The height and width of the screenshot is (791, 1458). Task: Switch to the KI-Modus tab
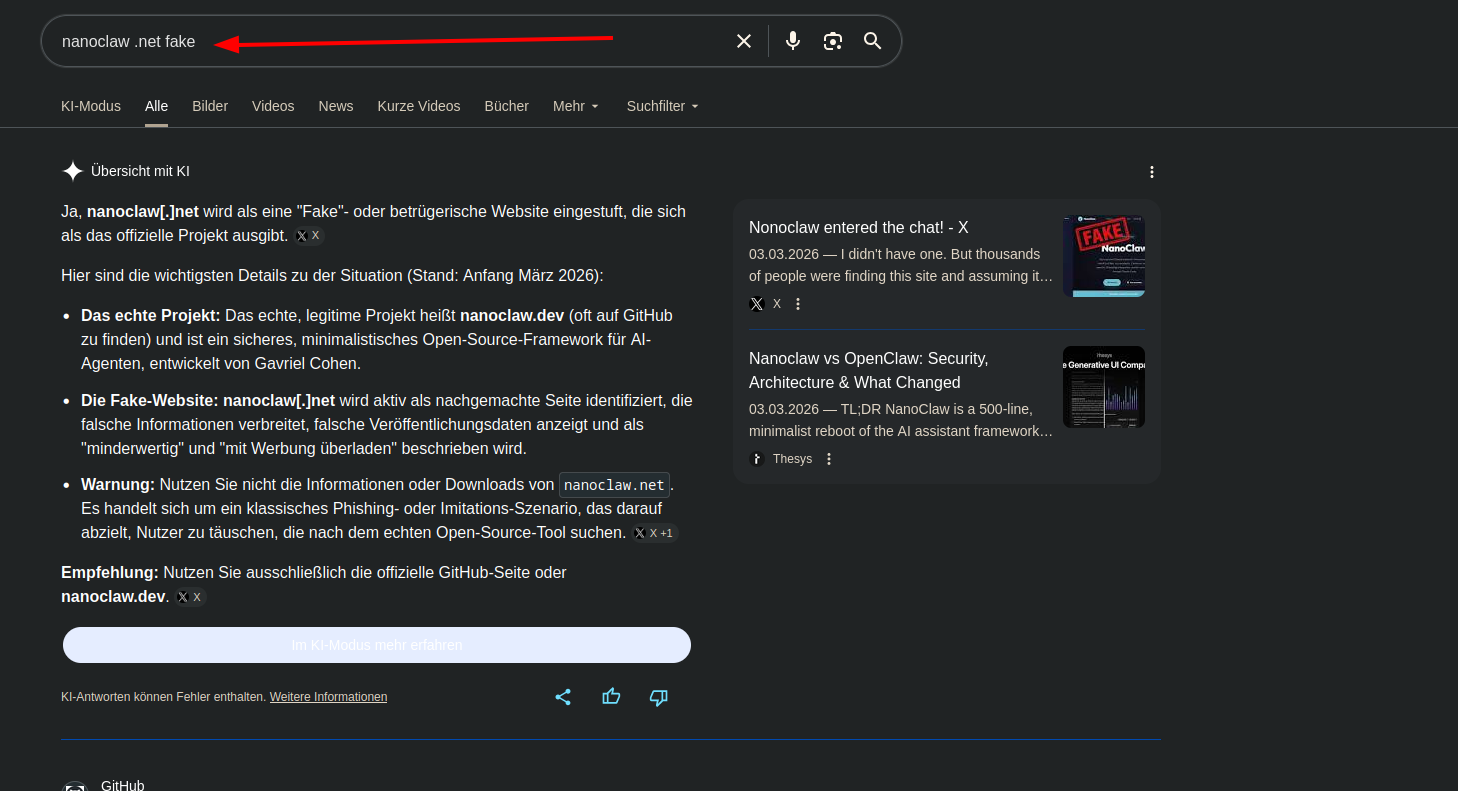[x=91, y=106]
